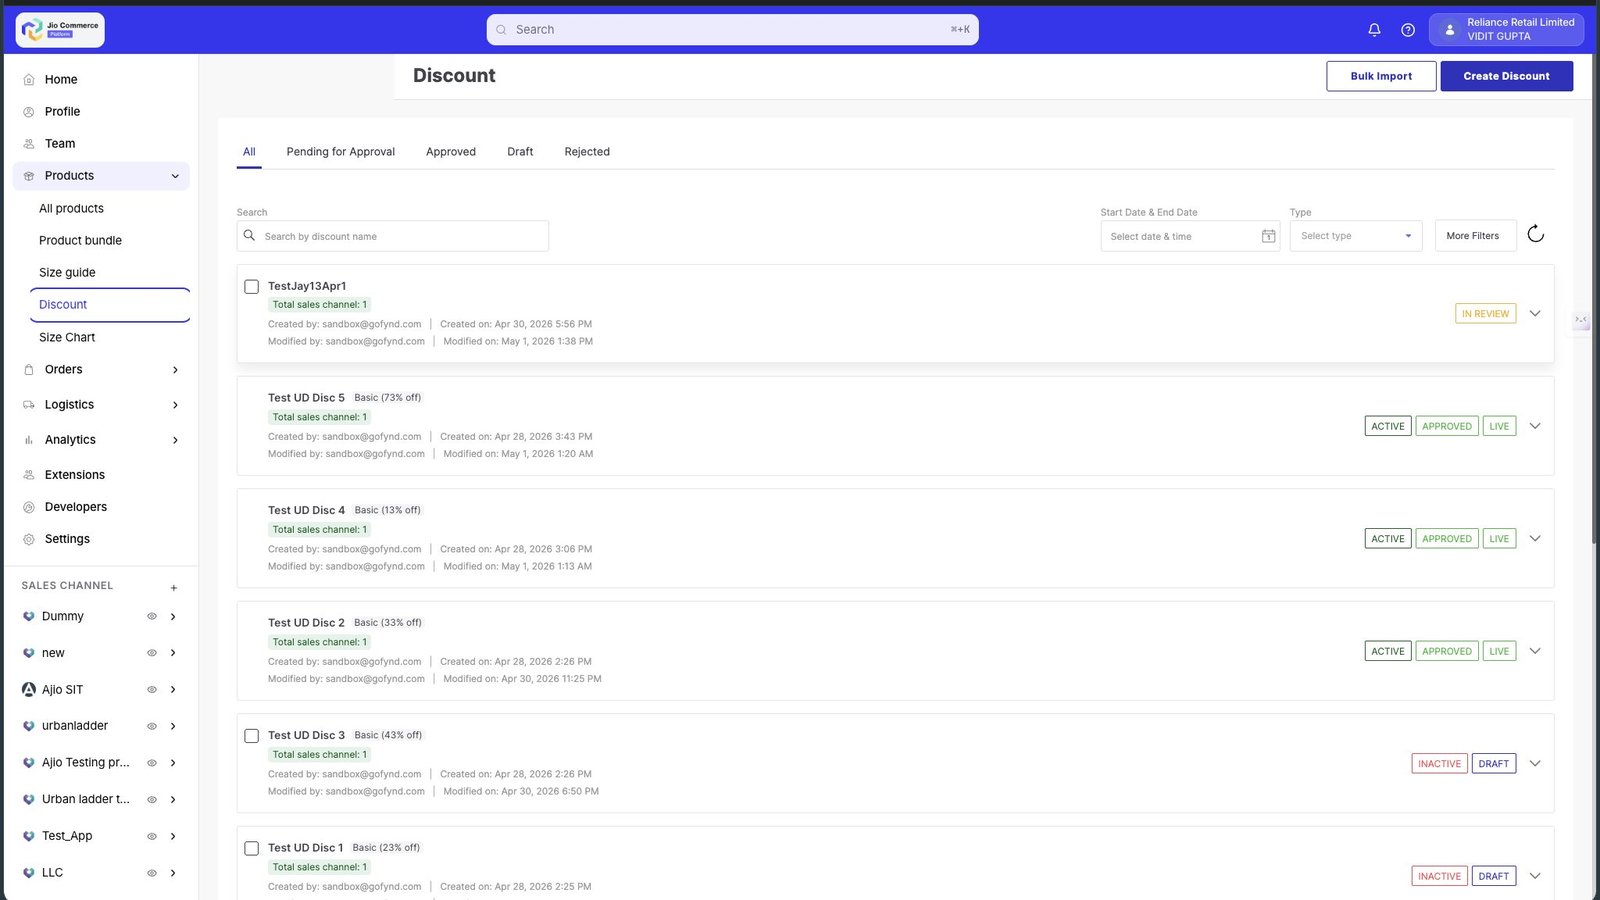Expand Ajio Testing pr... channel arrow
Screen dimensions: 1600x900
[x=173, y=763]
